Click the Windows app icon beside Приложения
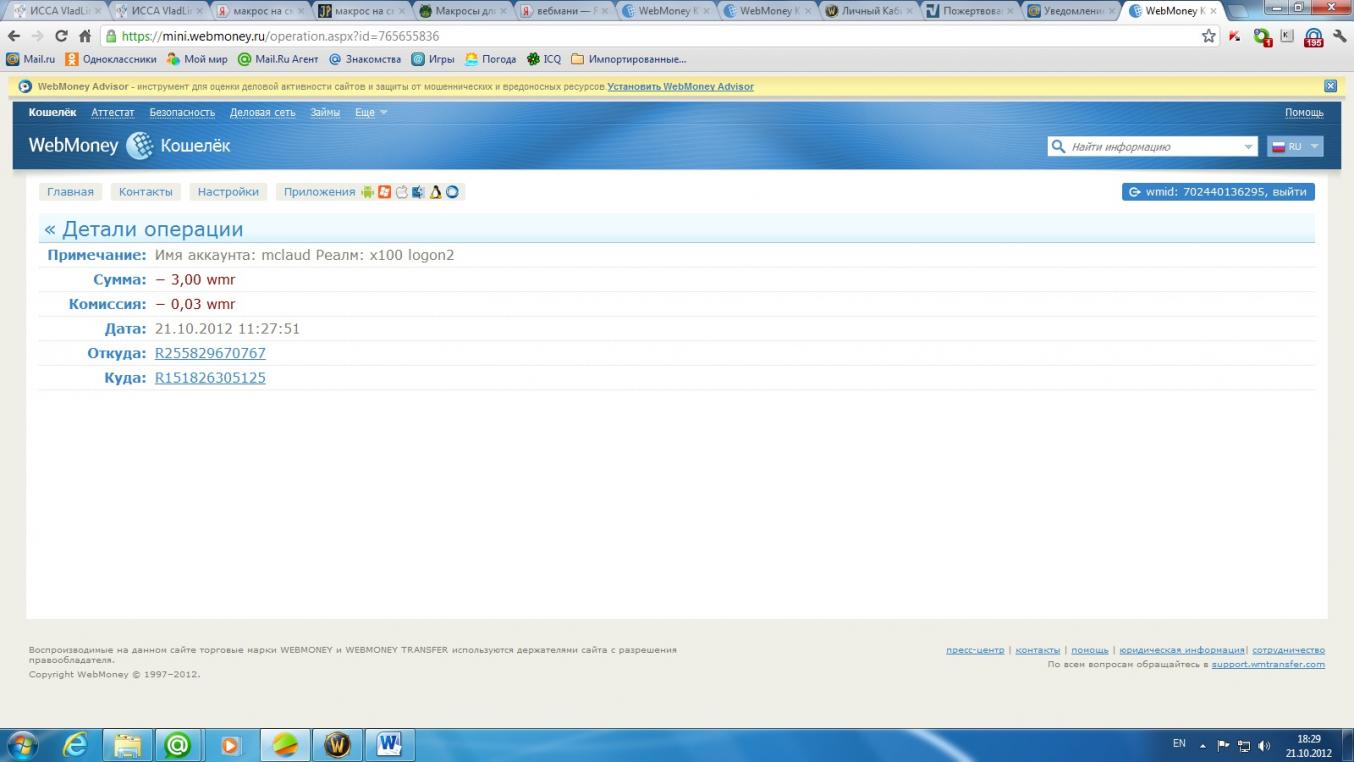Screen dimensions: 1354x762 click(x=384, y=192)
